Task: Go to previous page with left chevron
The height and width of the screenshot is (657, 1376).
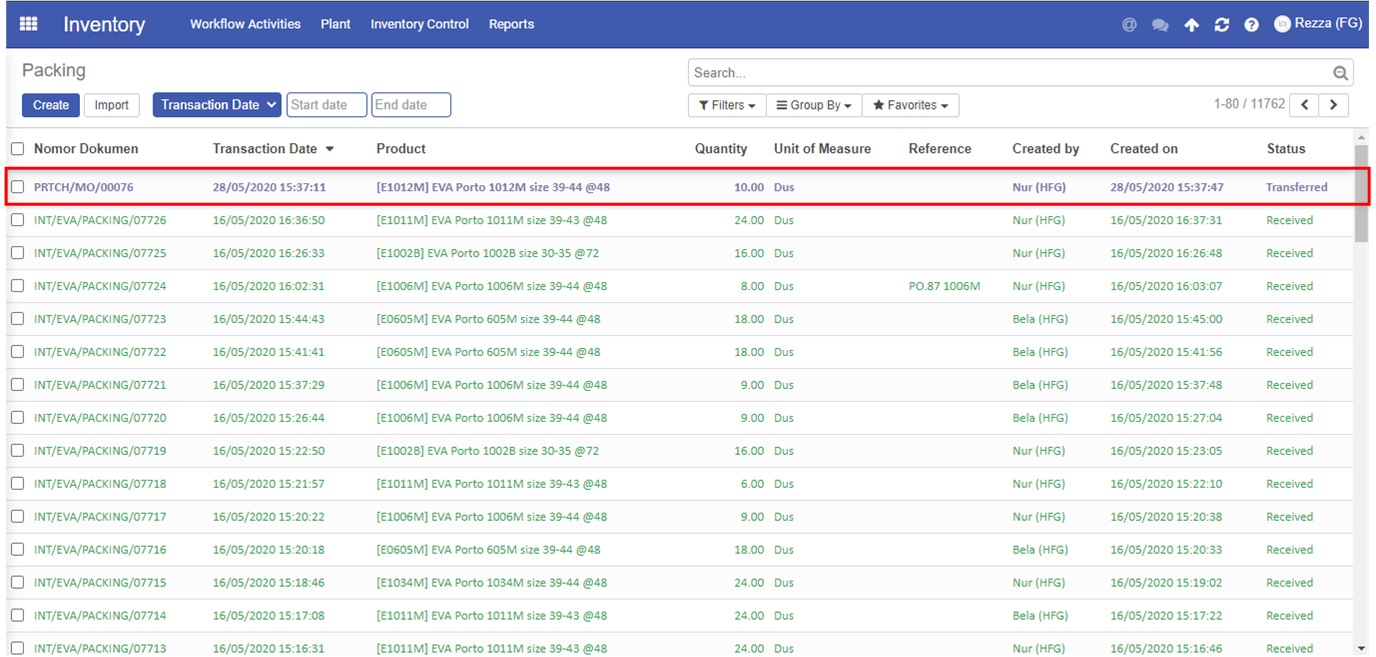Action: click(x=1304, y=105)
